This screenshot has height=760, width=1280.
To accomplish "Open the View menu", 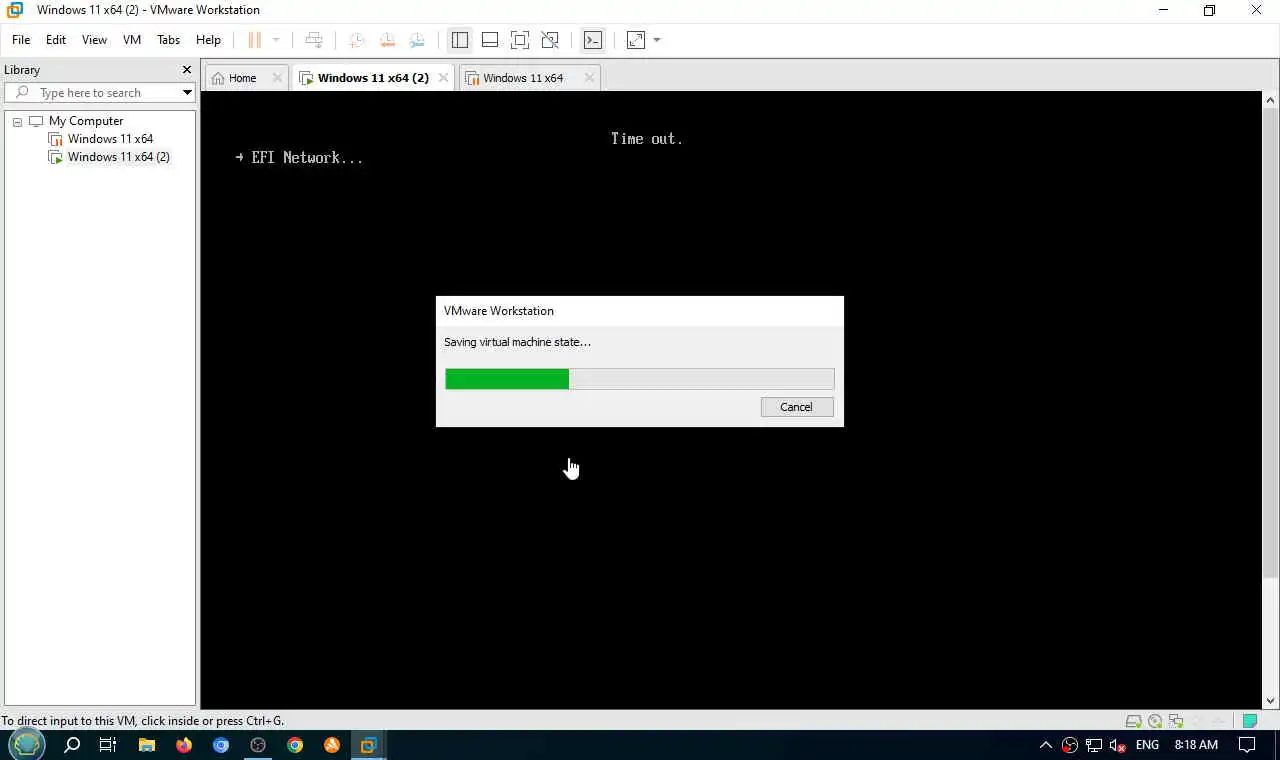I will pos(94,40).
